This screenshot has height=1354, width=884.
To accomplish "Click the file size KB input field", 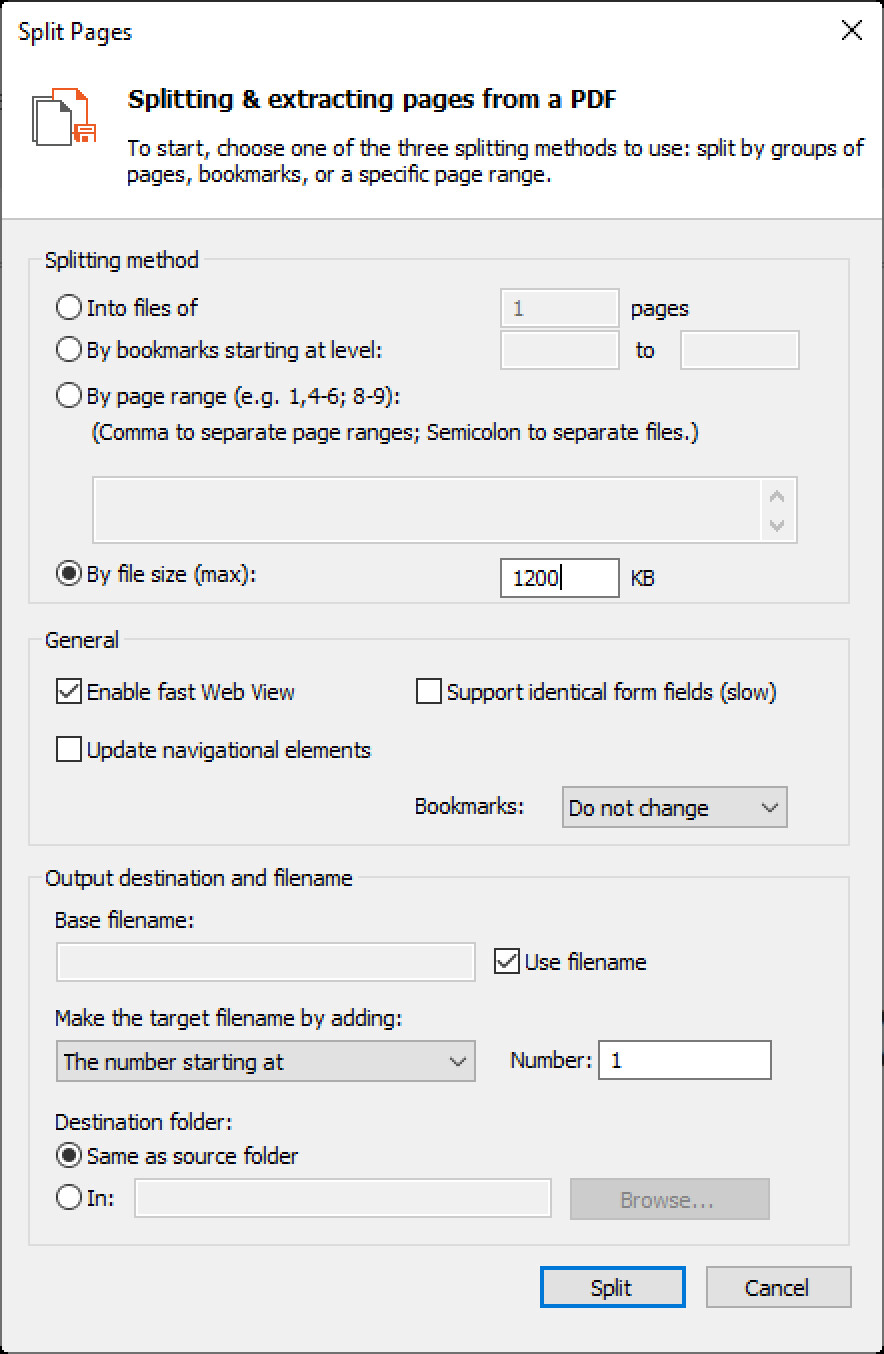I will [559, 578].
